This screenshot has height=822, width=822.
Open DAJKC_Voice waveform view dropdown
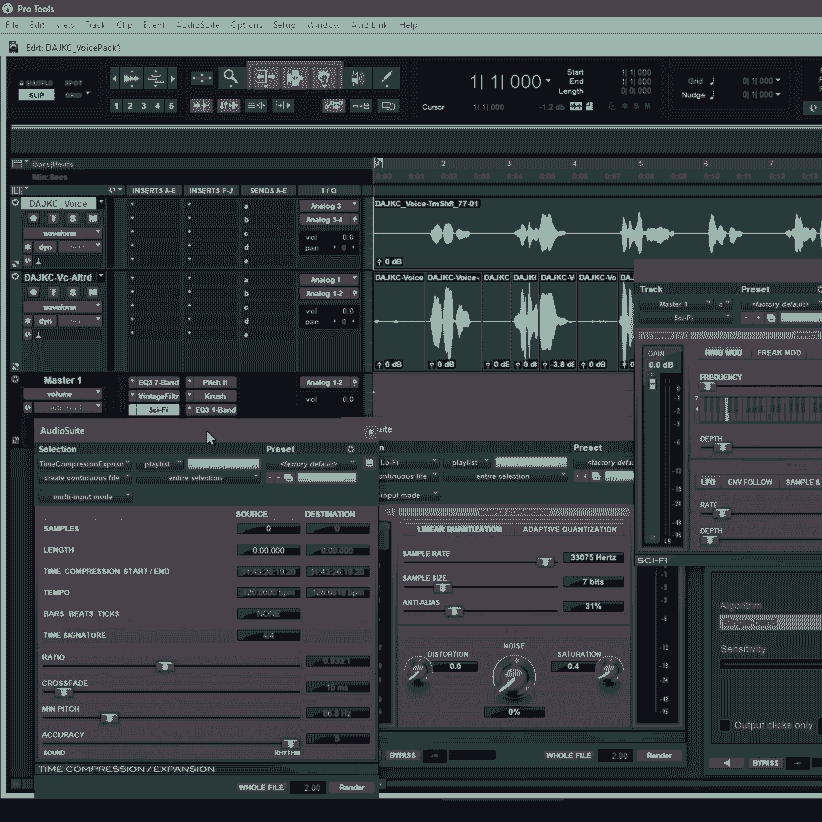point(62,233)
